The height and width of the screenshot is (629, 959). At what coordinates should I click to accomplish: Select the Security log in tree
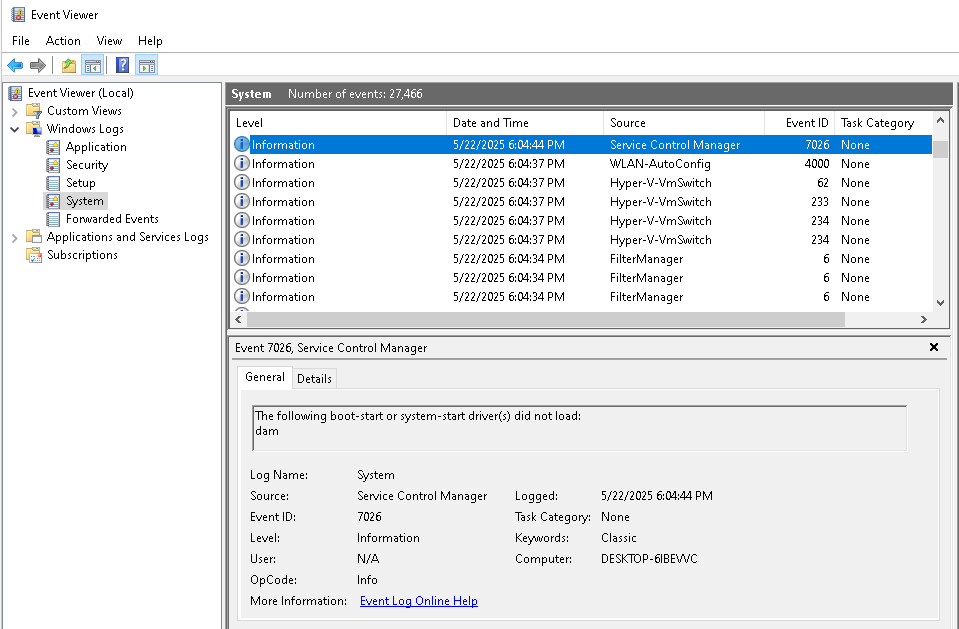click(x=87, y=165)
